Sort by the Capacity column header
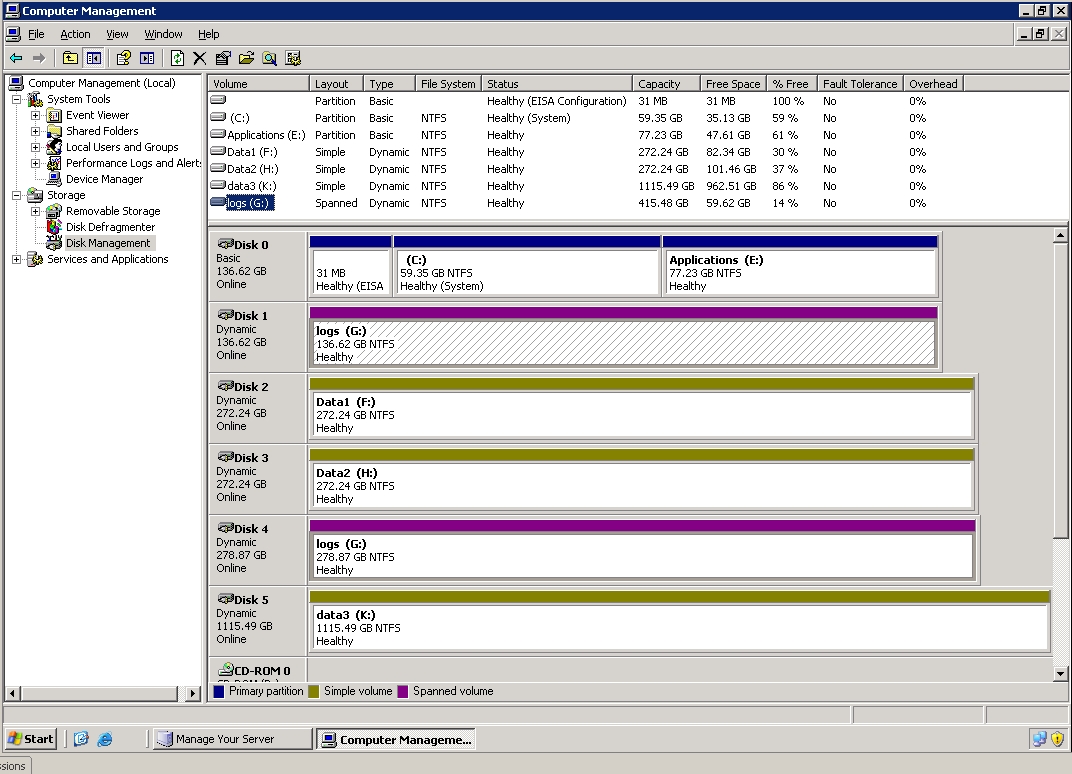This screenshot has height=774, width=1072. tap(667, 83)
